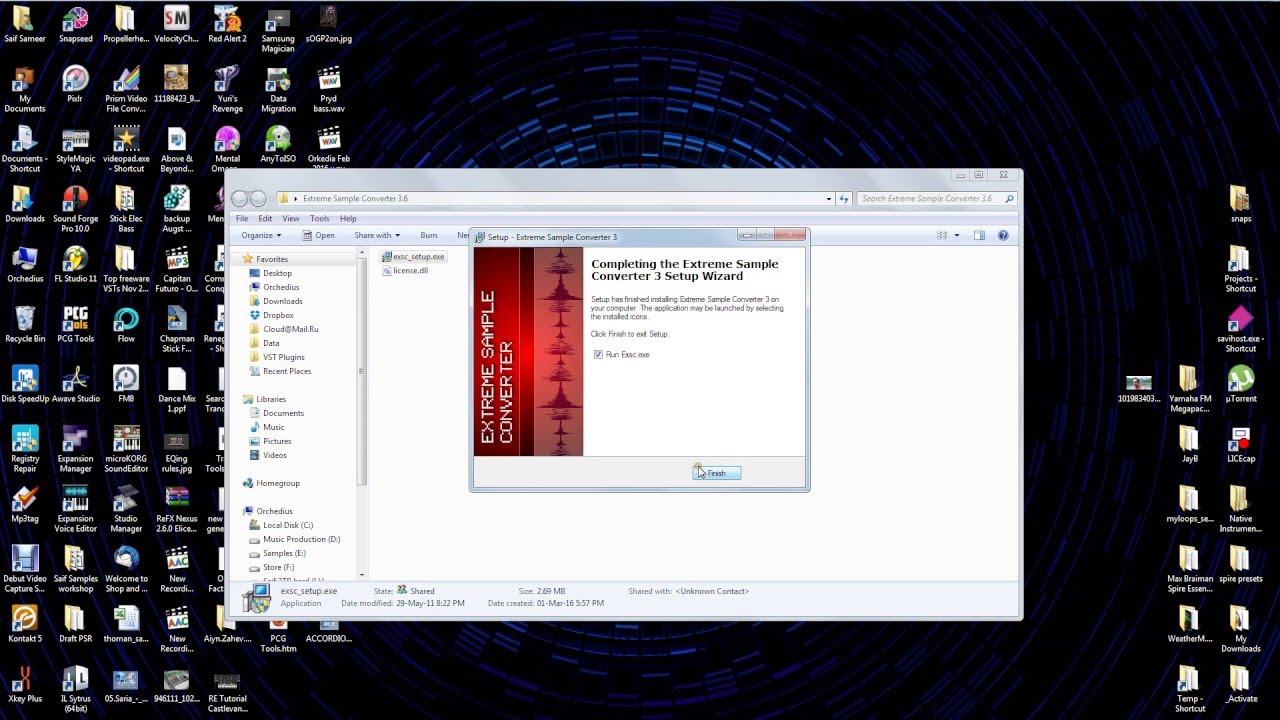Select the Sound Forge Pro 10.0 desktop icon

pos(75,210)
